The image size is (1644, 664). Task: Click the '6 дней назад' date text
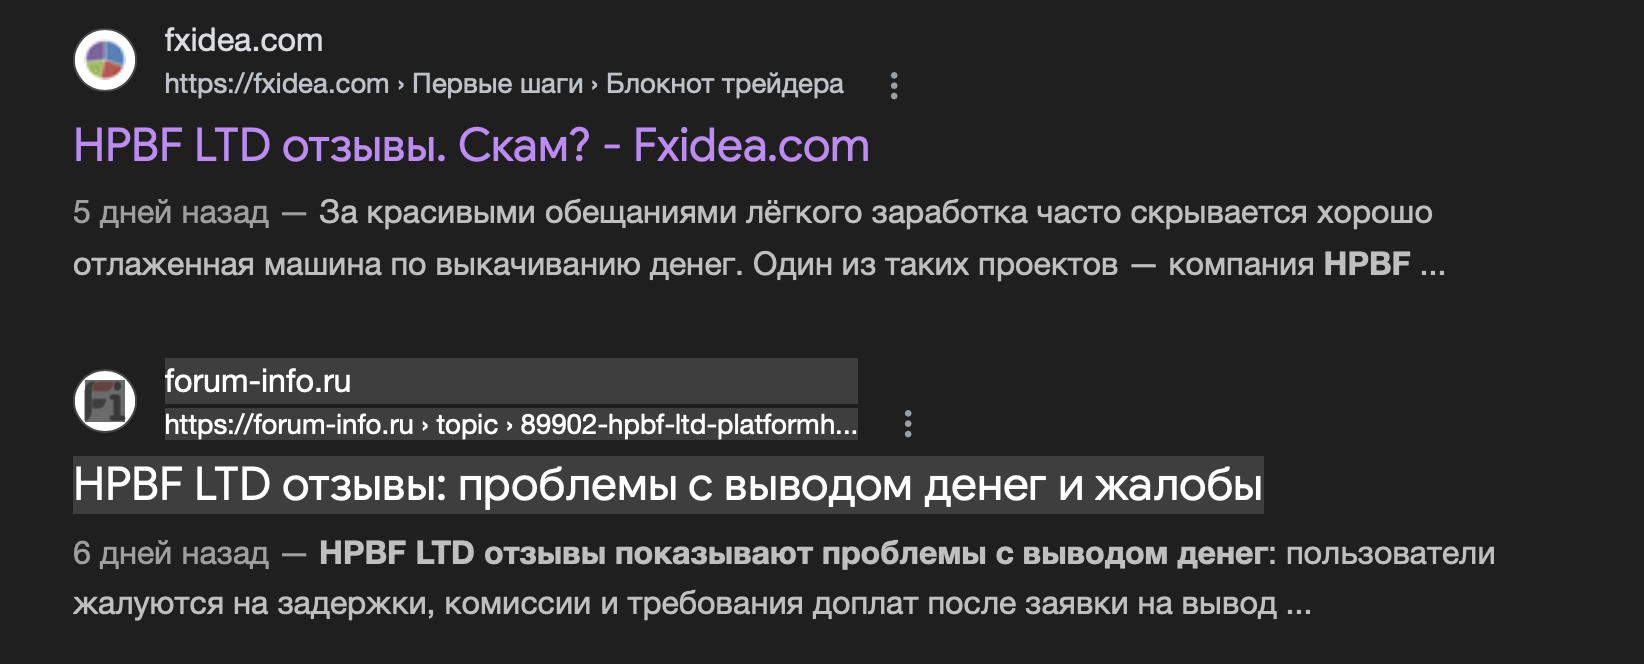[171, 554]
